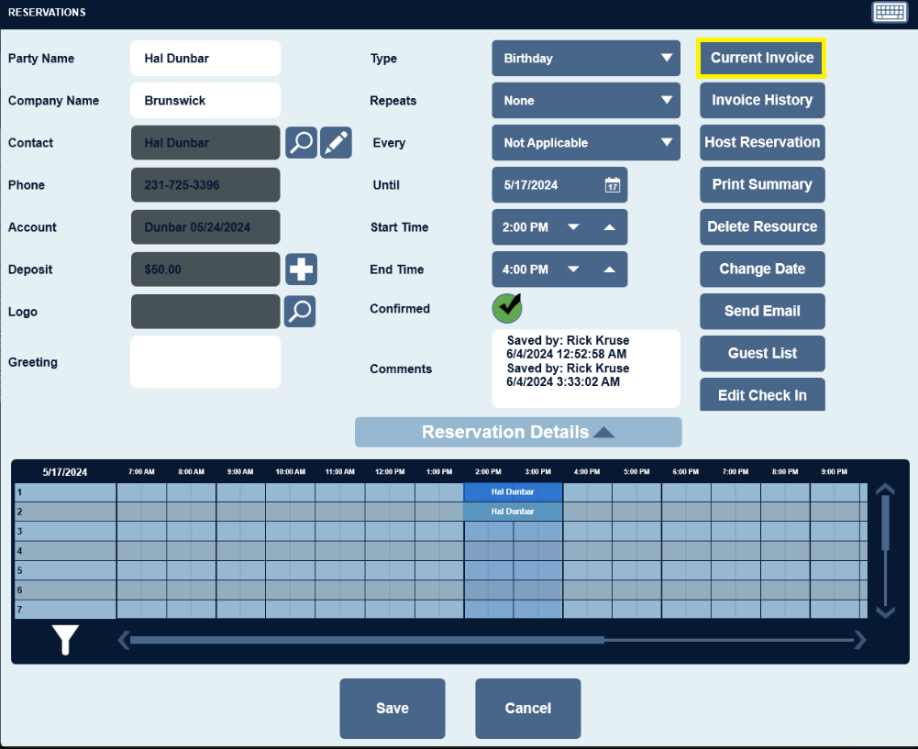
Task: Collapse the Reservation Details panel
Action: tap(518, 432)
